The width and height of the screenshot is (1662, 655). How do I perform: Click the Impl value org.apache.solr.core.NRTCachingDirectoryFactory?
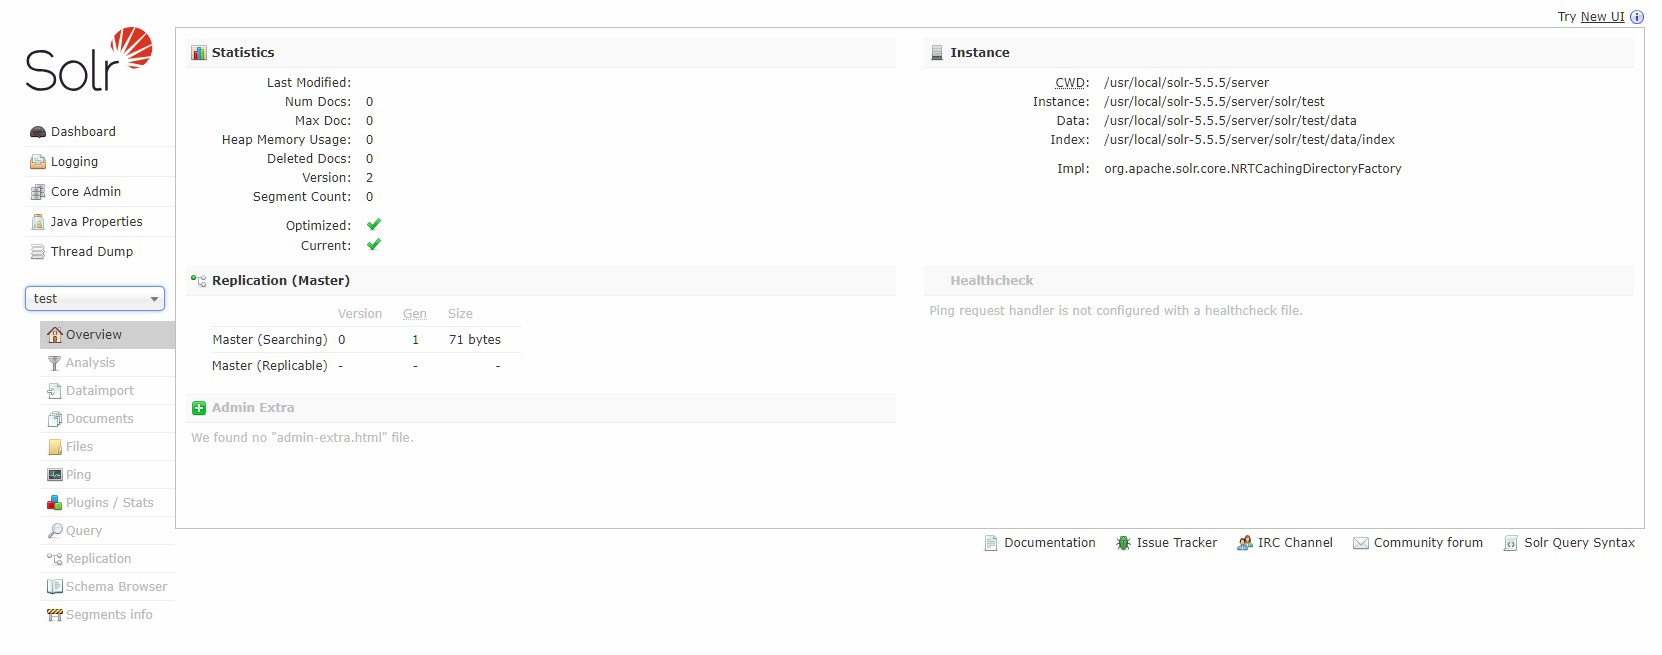(x=1253, y=169)
